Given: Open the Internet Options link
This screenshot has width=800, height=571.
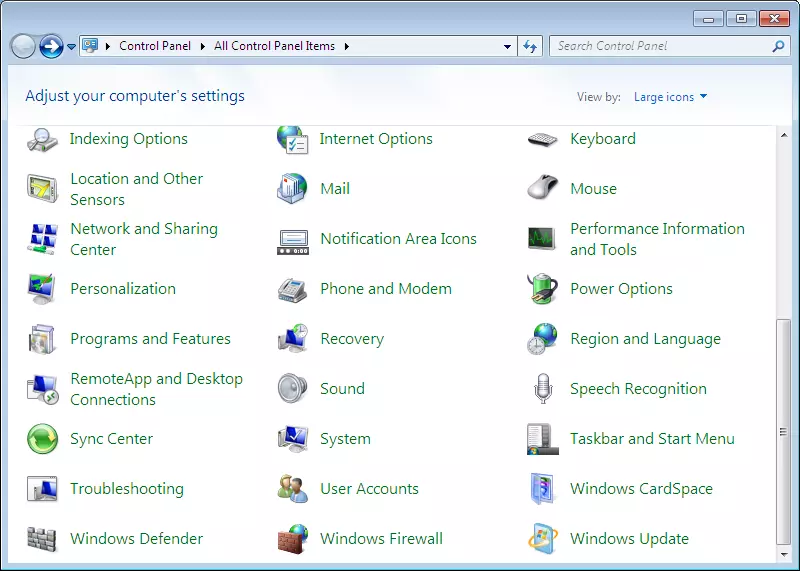Looking at the screenshot, I should [376, 139].
